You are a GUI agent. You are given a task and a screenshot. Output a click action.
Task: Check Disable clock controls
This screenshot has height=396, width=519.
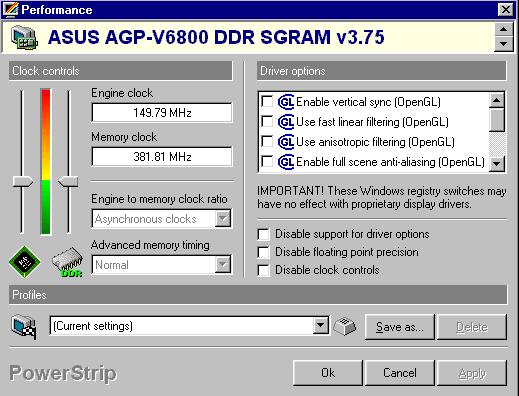[263, 270]
